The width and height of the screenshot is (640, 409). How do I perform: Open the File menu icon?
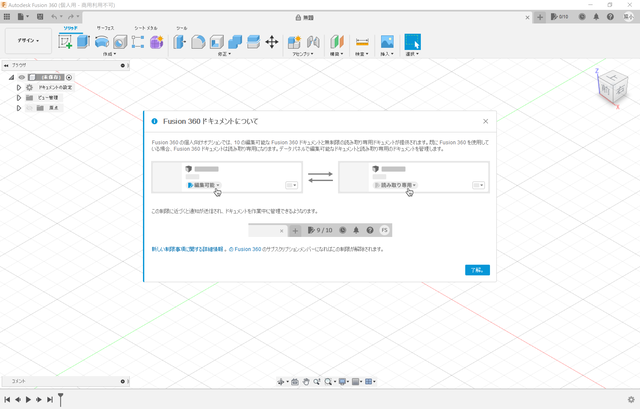tap(23, 17)
